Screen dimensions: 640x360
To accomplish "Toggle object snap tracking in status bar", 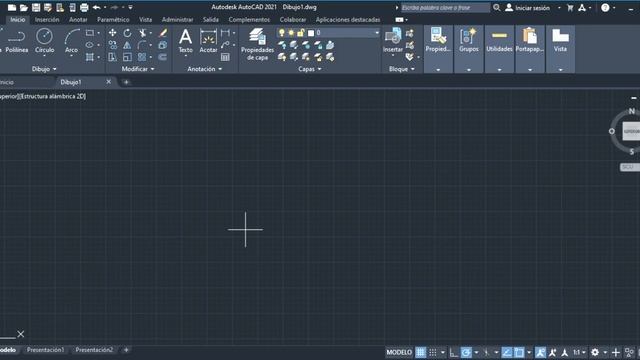I will [x=507, y=352].
